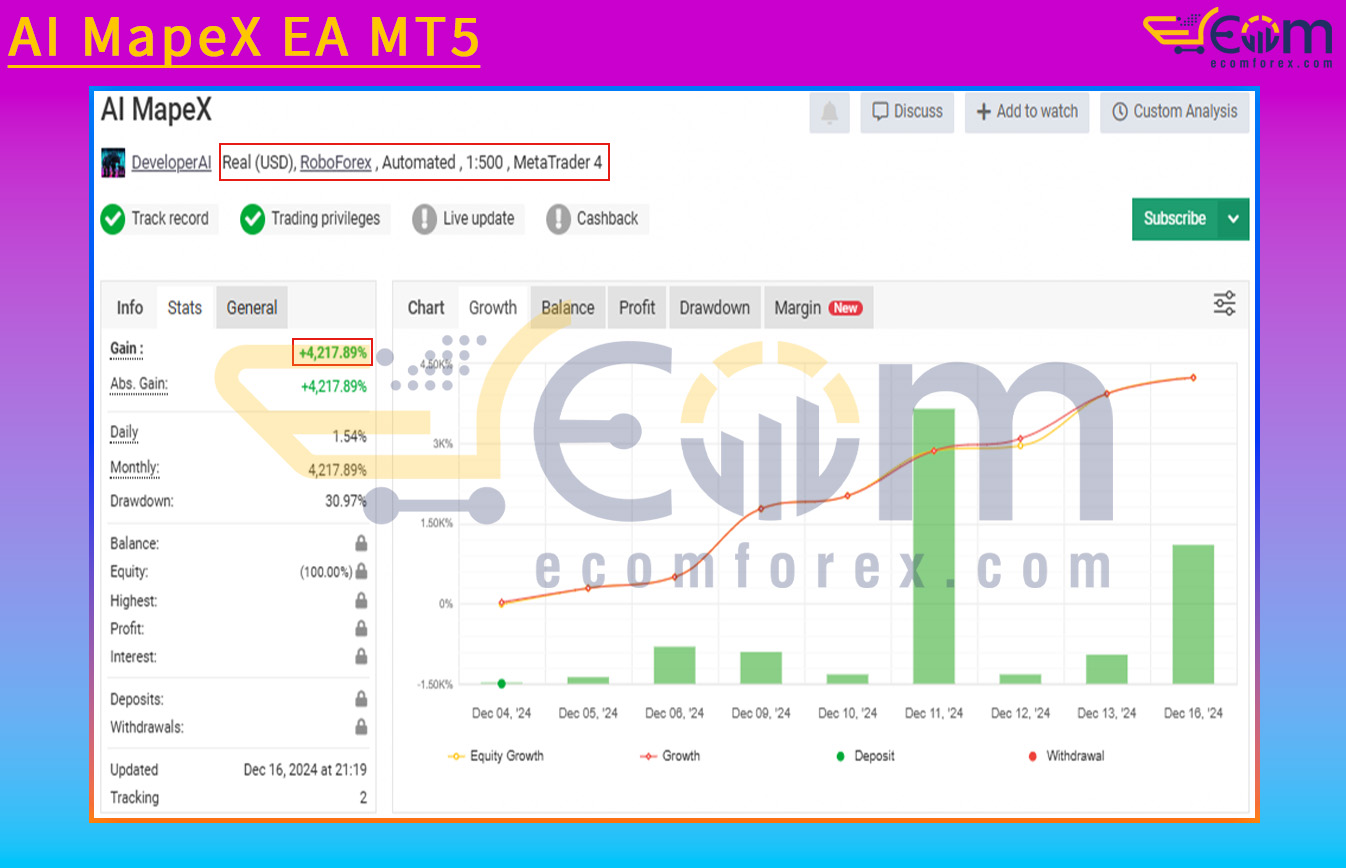Screen dimensions: 1346x868
Task: Click the DeveloperAI avatar image
Action: (x=113, y=162)
